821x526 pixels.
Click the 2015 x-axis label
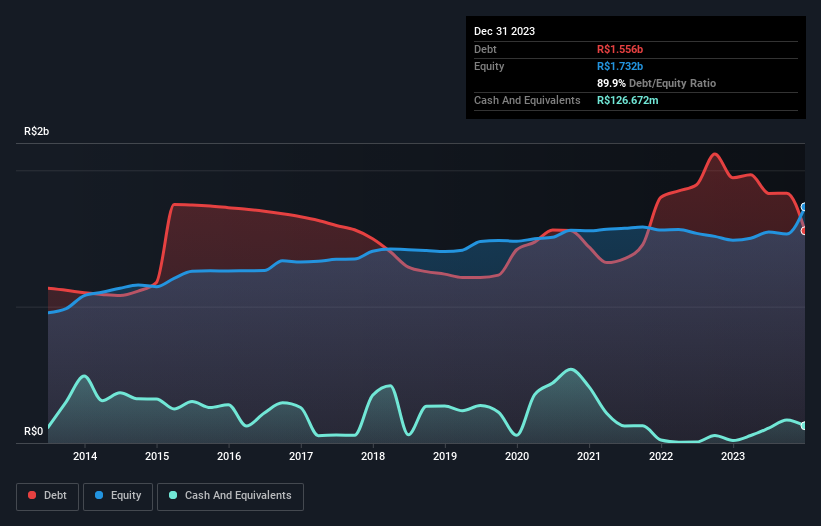point(157,456)
